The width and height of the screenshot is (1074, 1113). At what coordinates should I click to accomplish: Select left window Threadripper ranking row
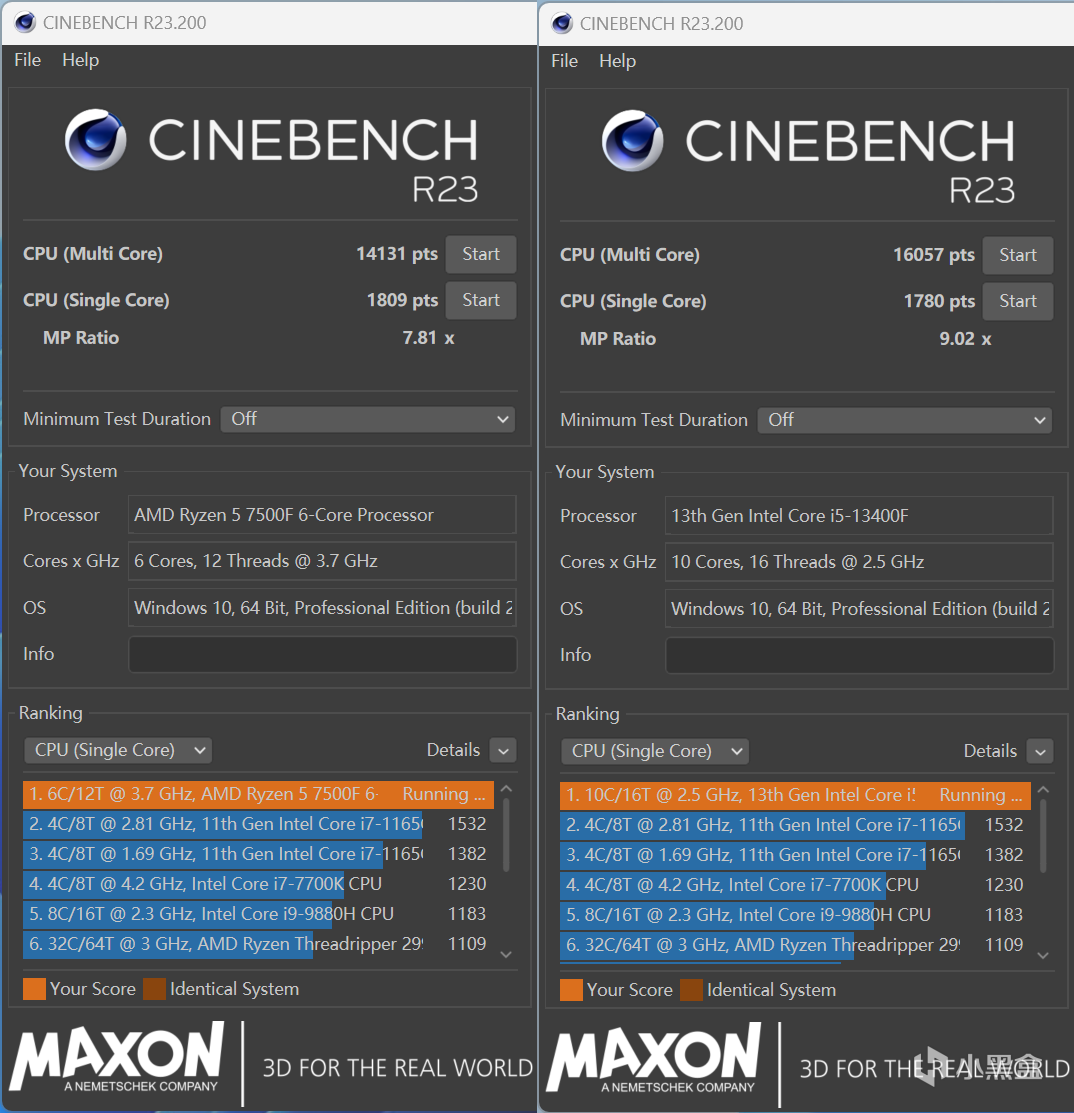258,944
